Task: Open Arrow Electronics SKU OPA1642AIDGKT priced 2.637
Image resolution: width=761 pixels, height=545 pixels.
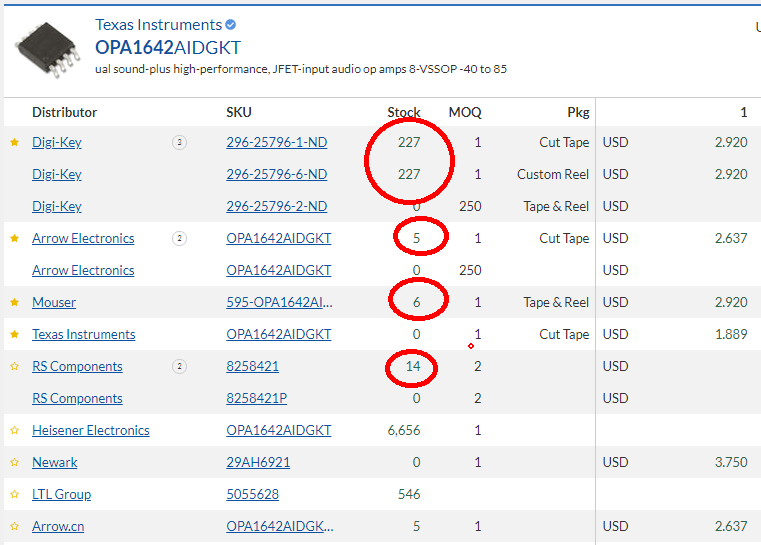Action: click(x=279, y=238)
